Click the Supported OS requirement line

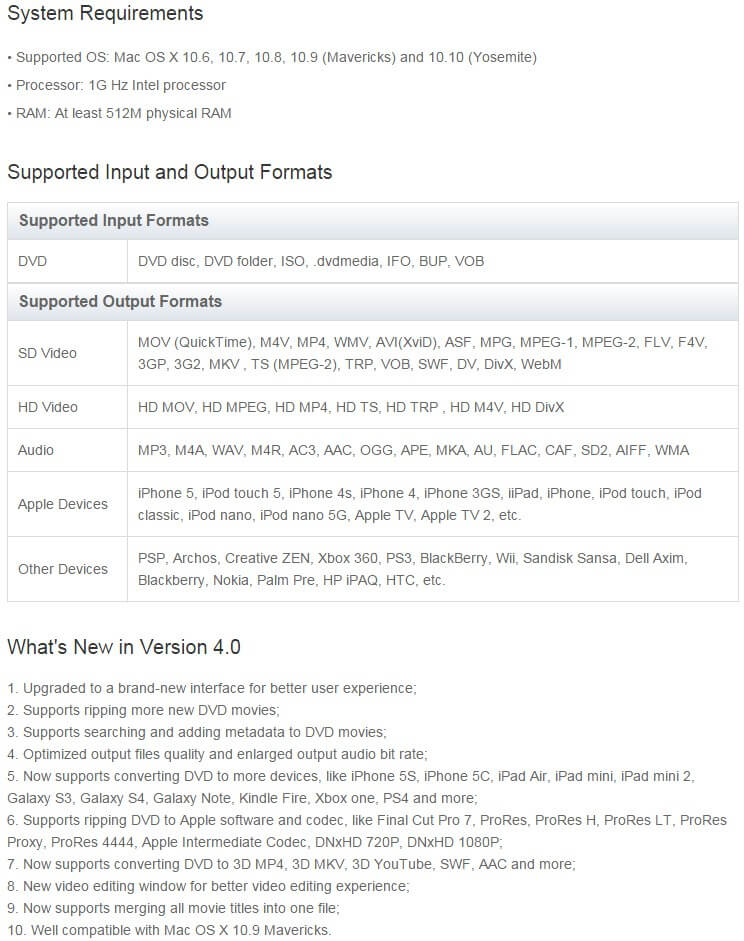(272, 58)
